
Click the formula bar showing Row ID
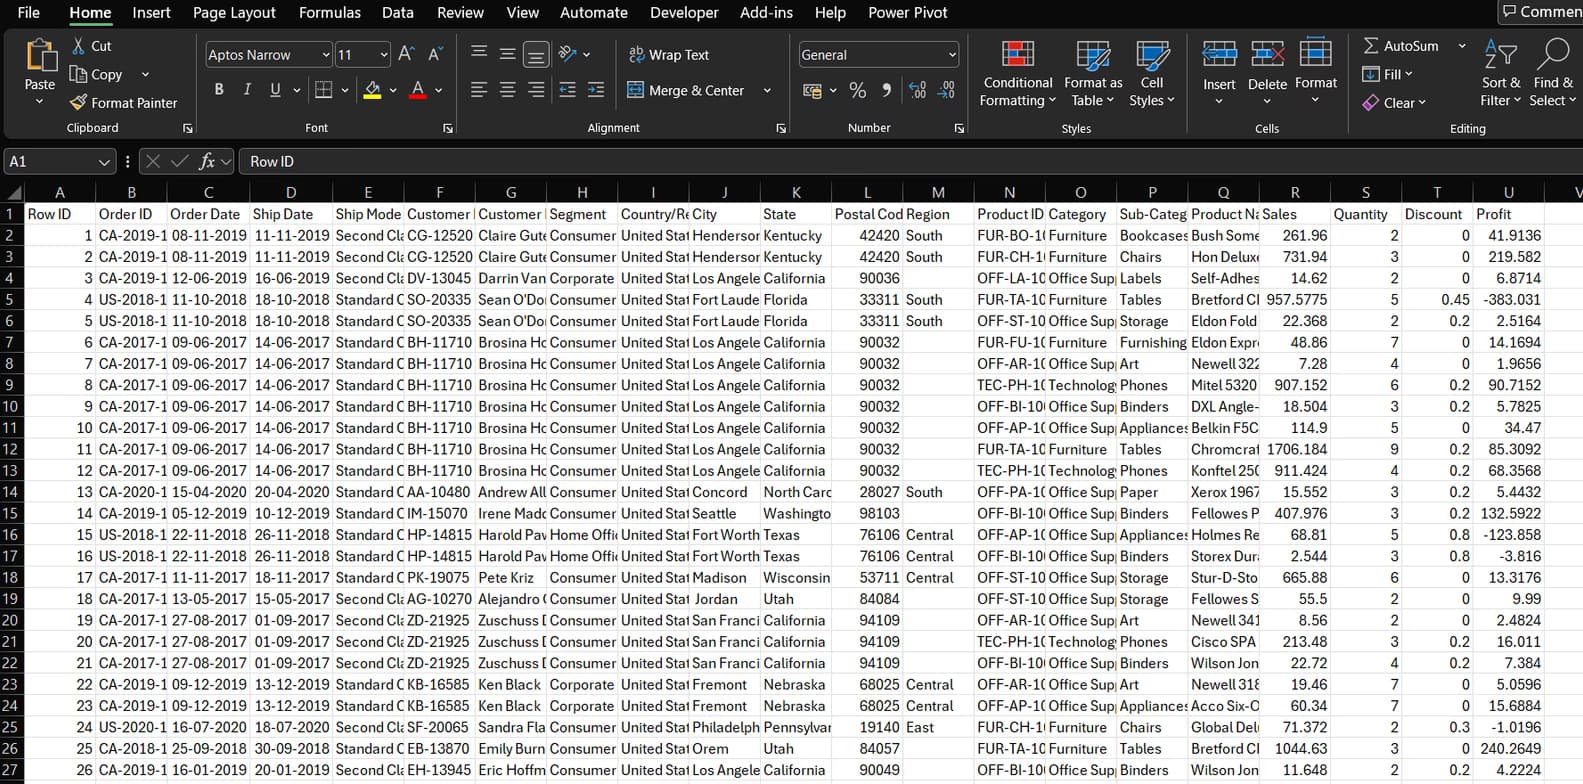910,161
